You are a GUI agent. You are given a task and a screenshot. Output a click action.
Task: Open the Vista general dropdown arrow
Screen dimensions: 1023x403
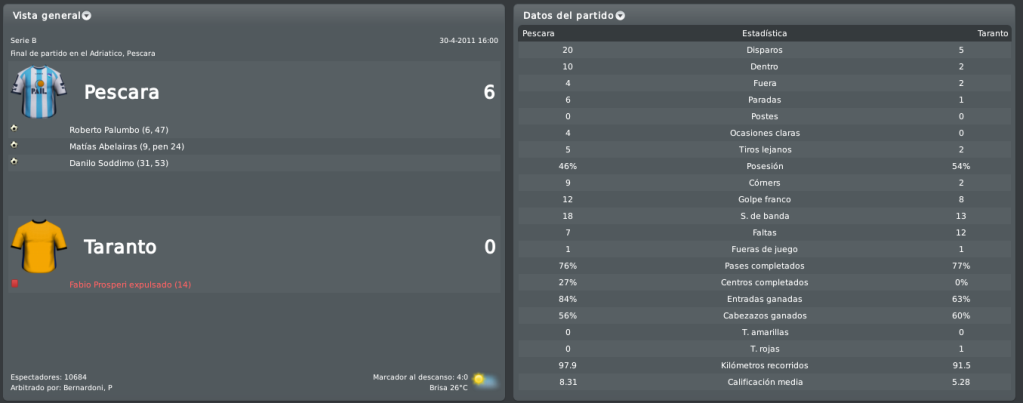tap(86, 16)
